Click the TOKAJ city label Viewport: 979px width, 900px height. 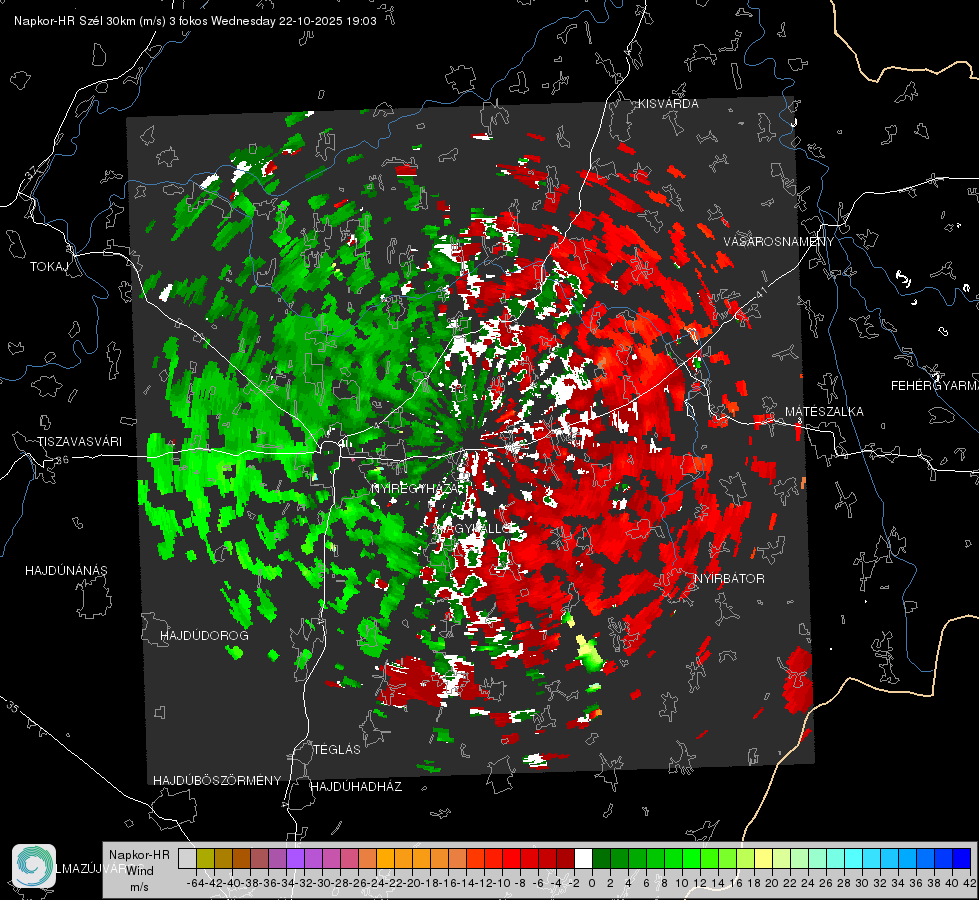tap(49, 267)
